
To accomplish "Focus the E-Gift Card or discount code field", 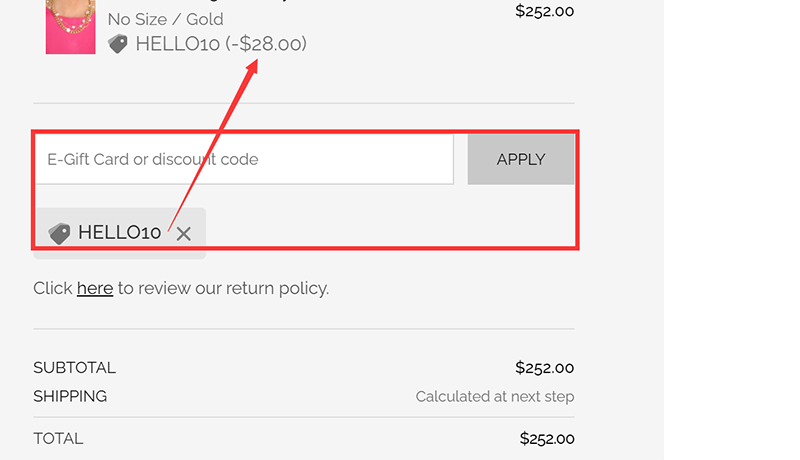I will point(244,159).
